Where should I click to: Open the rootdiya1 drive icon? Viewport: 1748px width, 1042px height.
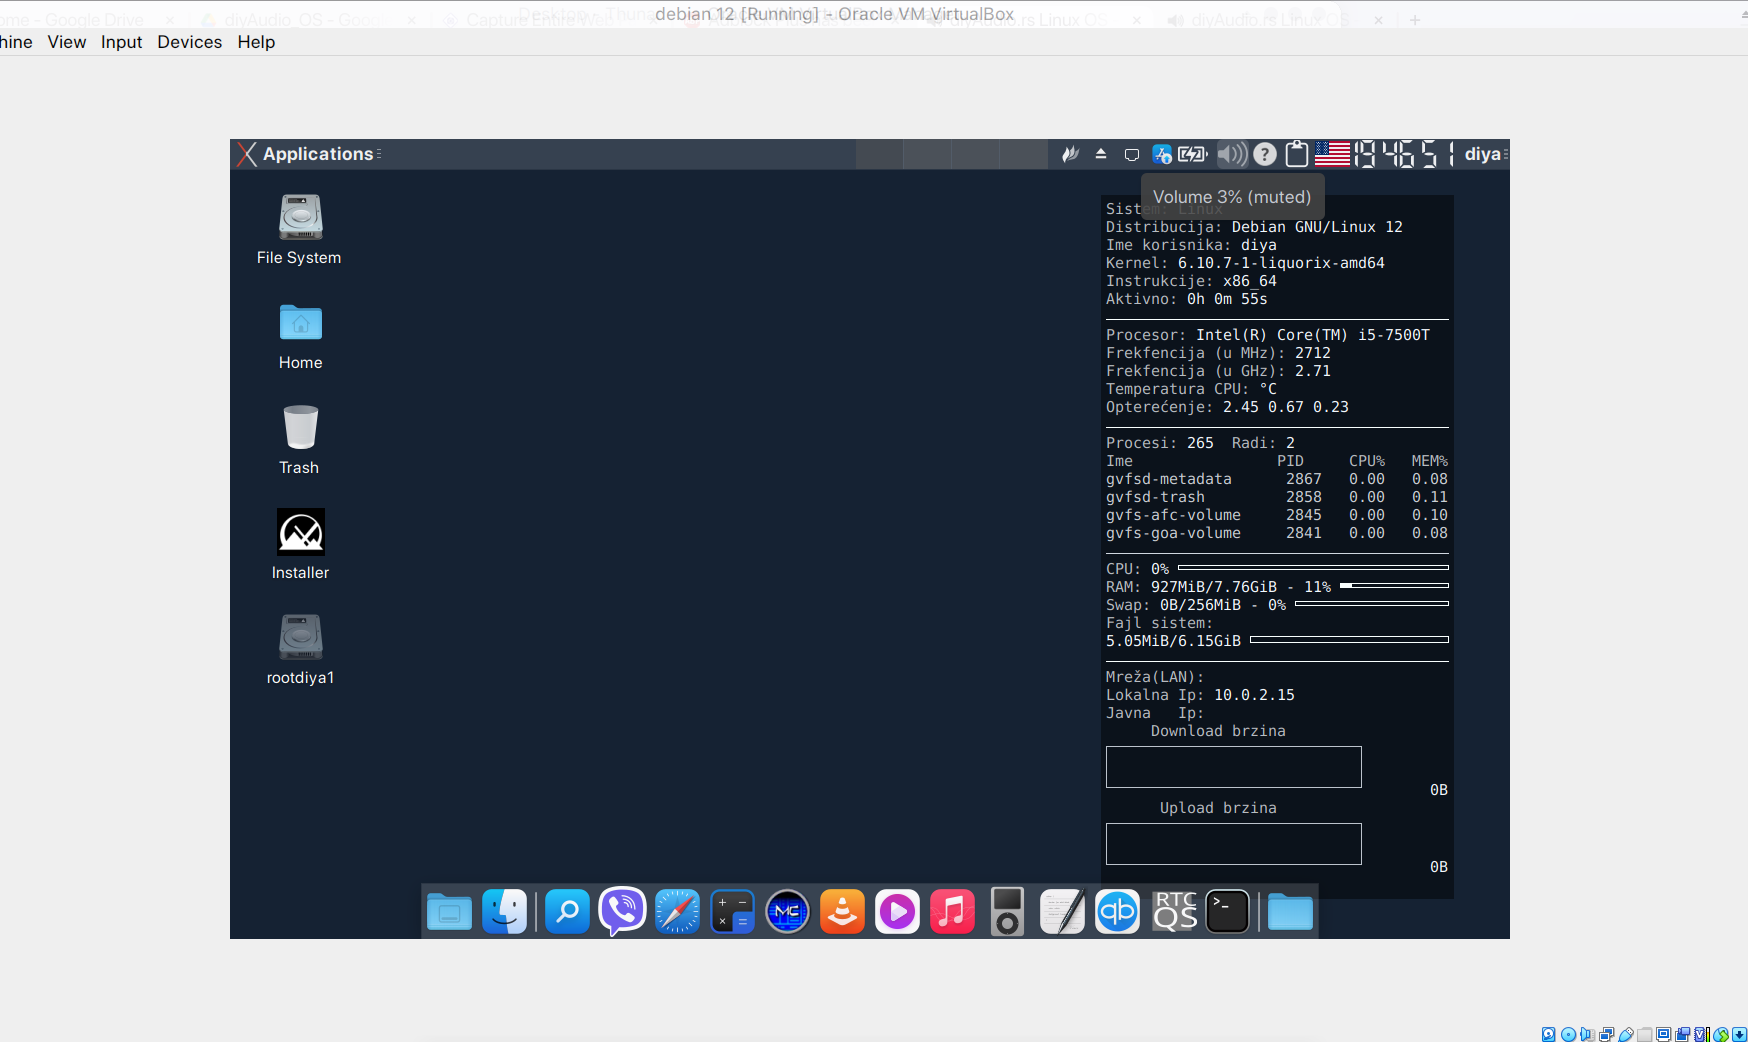point(300,650)
